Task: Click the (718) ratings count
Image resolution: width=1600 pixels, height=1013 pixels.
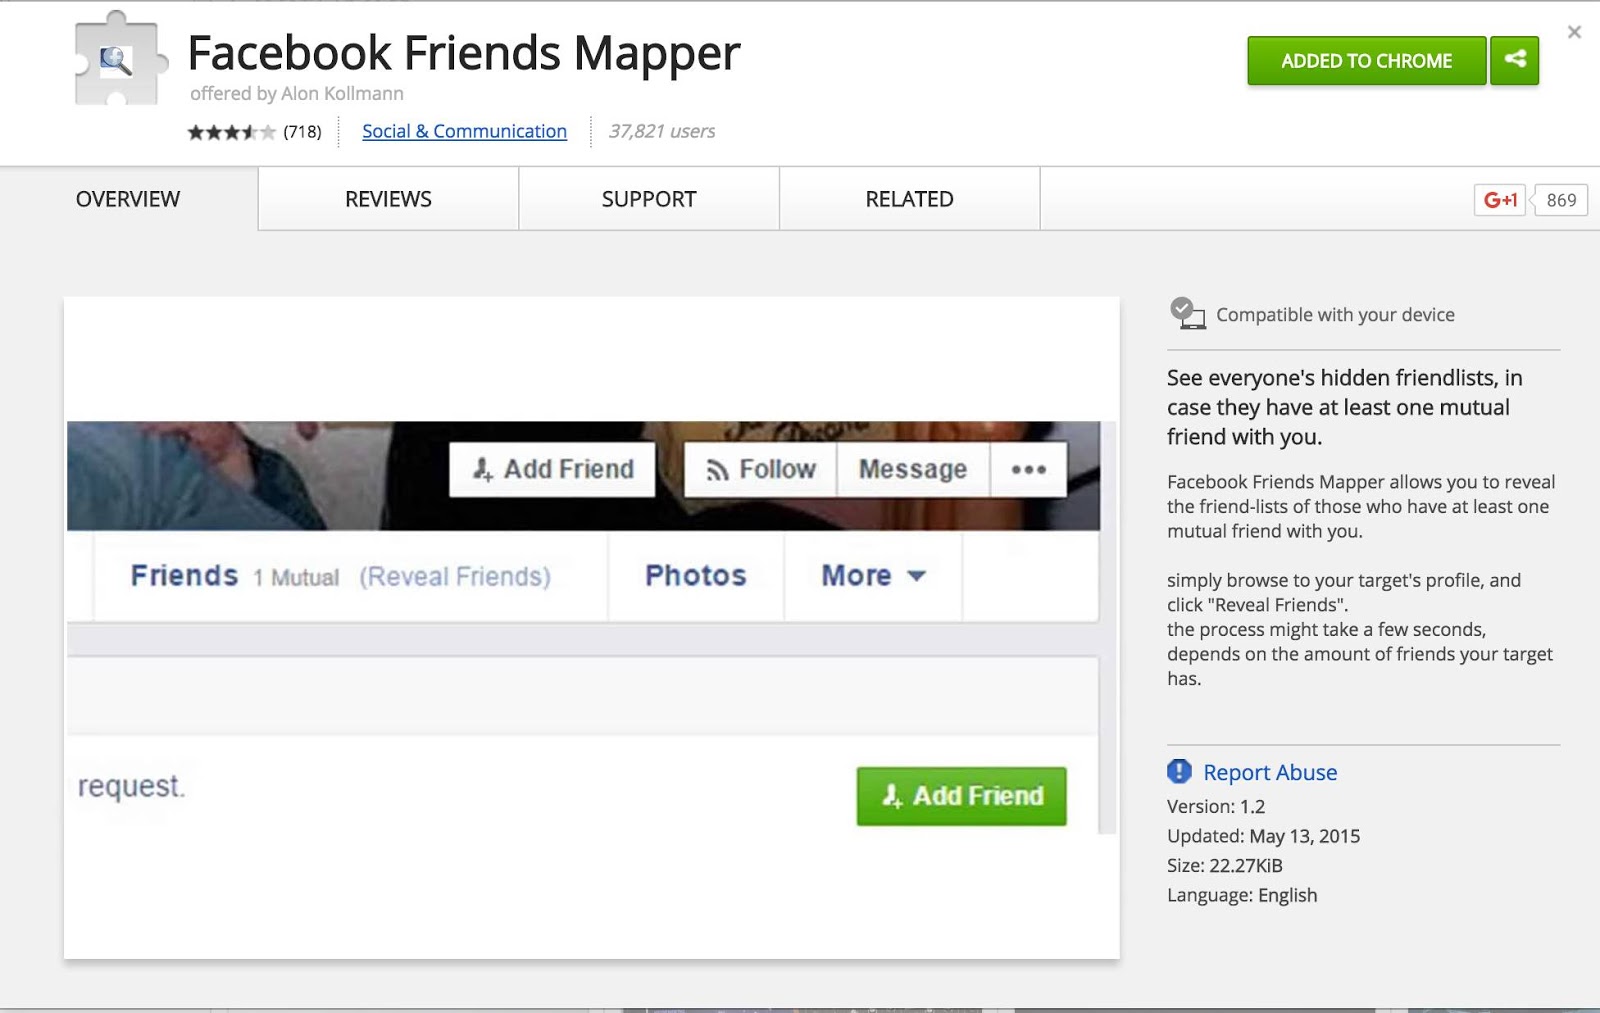Action: (x=302, y=132)
